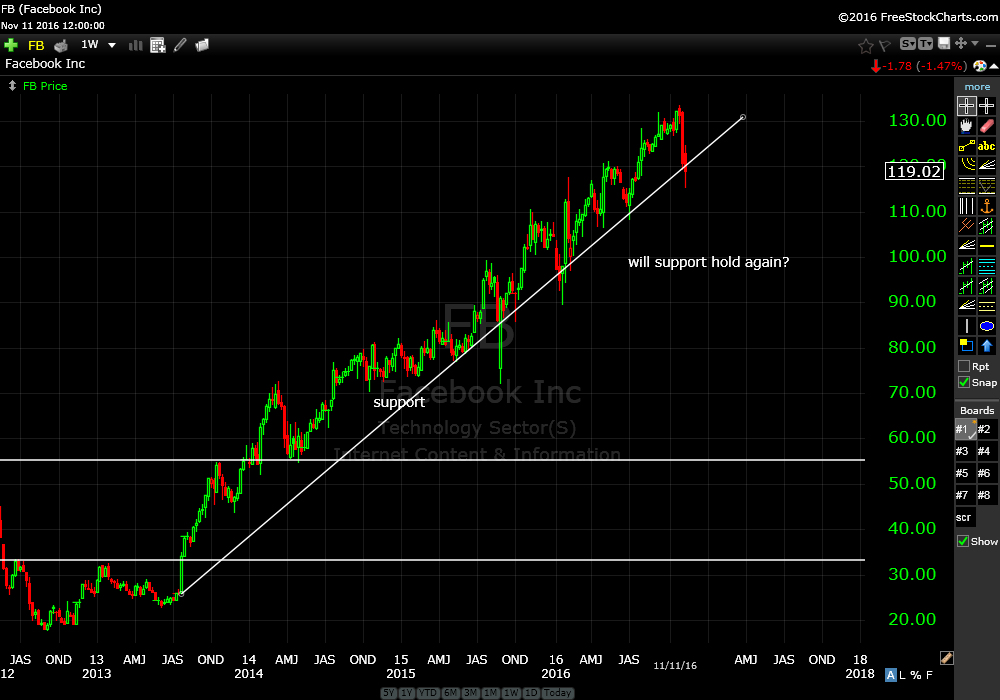Viewport: 1000px width, 700px height.
Task: Switch to board #5
Action: click(962, 473)
